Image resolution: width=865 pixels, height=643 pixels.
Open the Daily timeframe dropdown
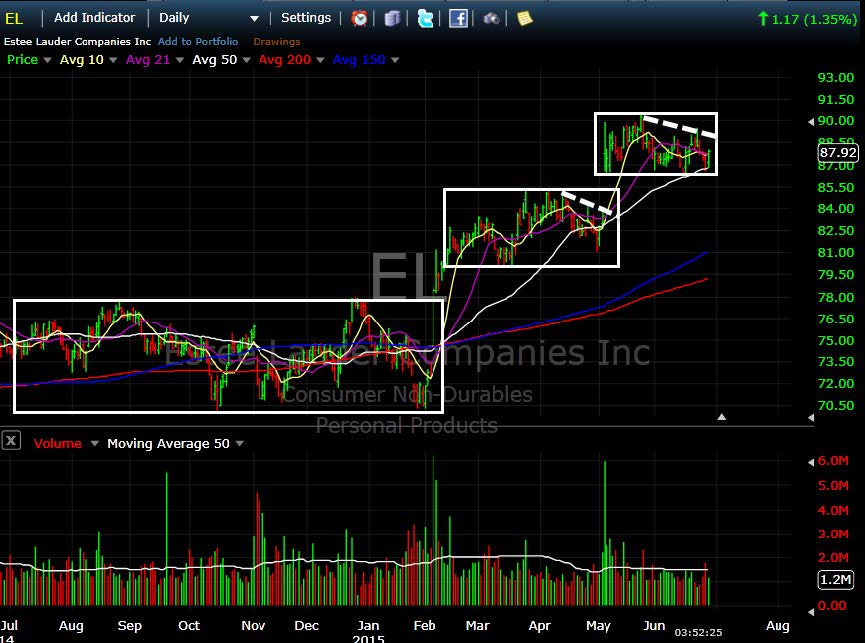coord(209,18)
